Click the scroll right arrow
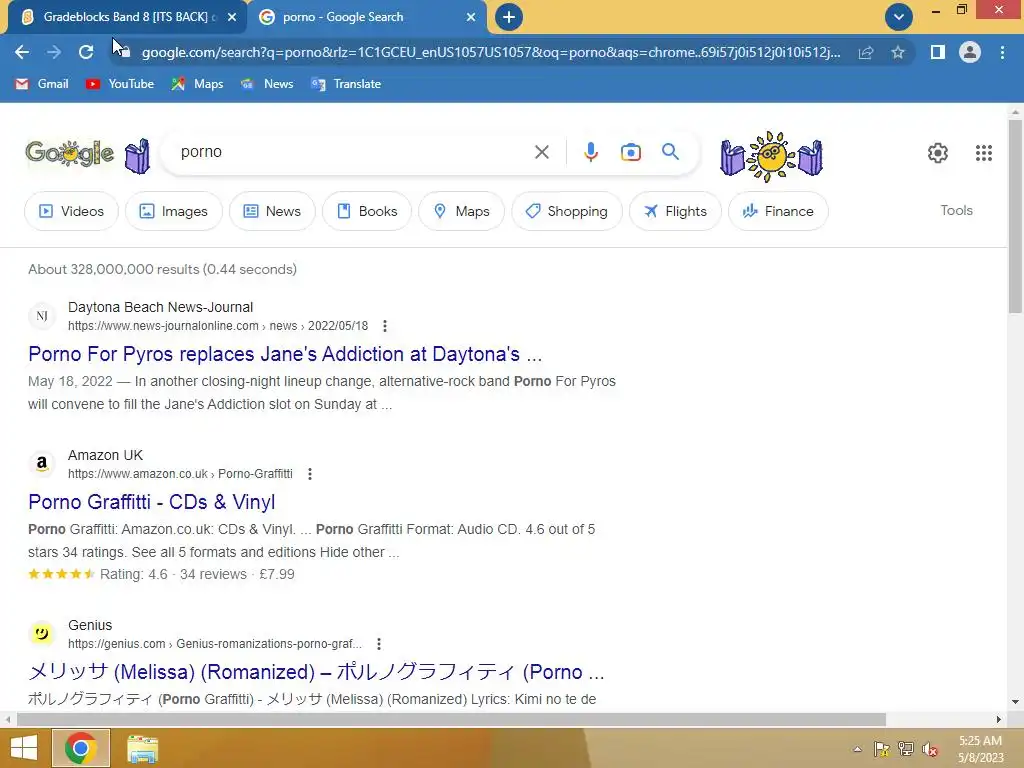Screen dimensions: 1024x768 pos(999,720)
